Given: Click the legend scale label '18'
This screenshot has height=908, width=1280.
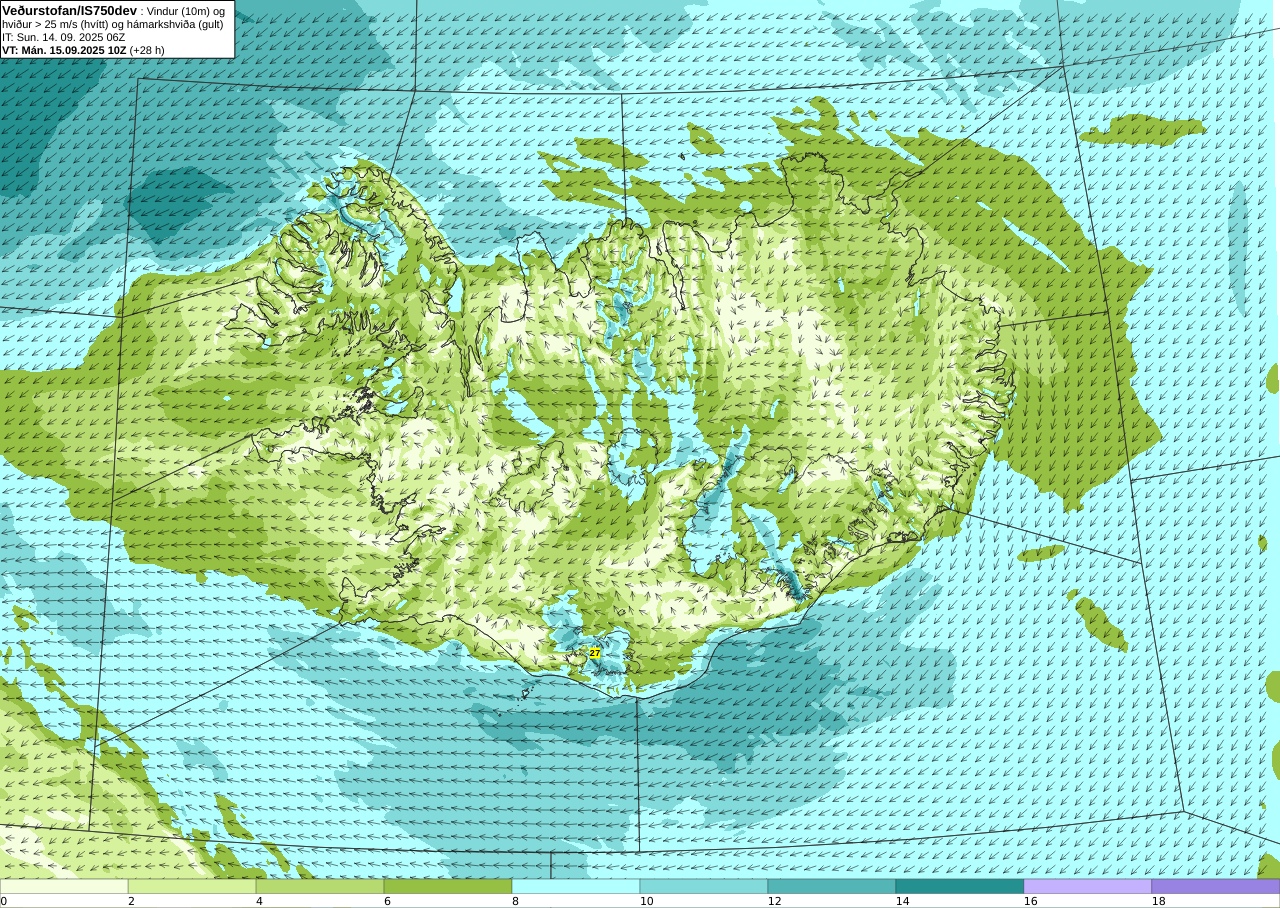Looking at the screenshot, I should coord(1158,901).
